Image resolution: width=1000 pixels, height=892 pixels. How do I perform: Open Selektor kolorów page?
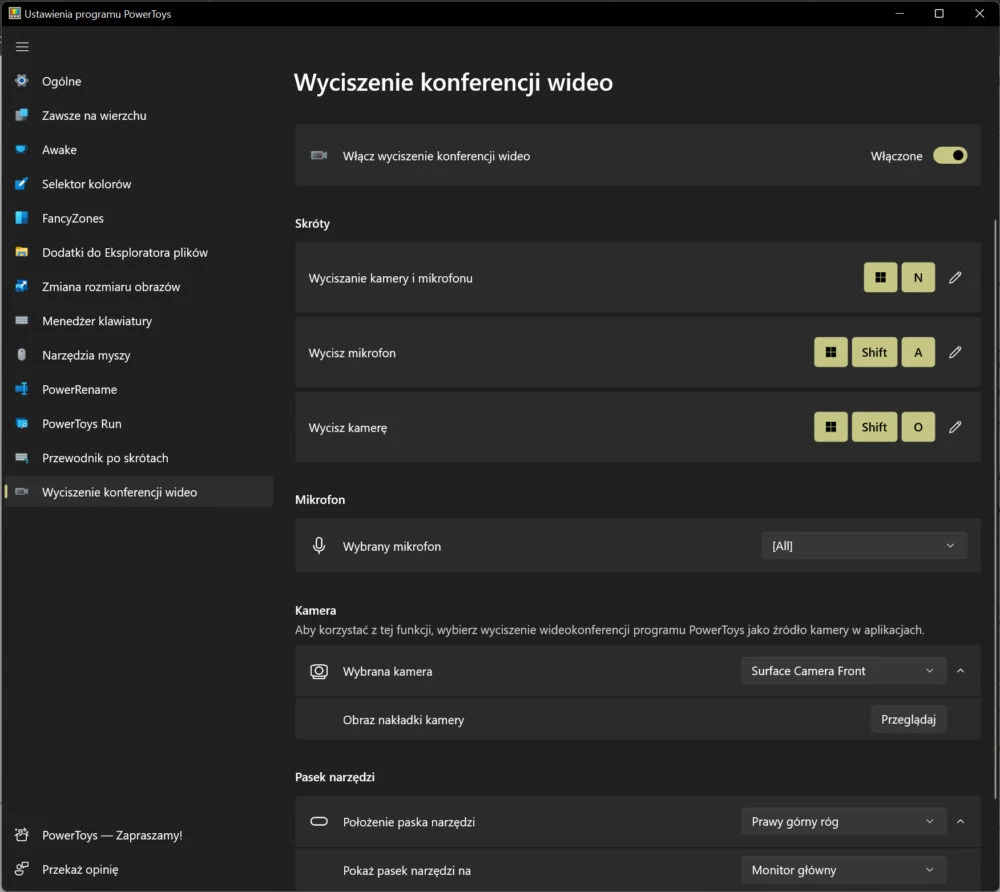[139, 184]
